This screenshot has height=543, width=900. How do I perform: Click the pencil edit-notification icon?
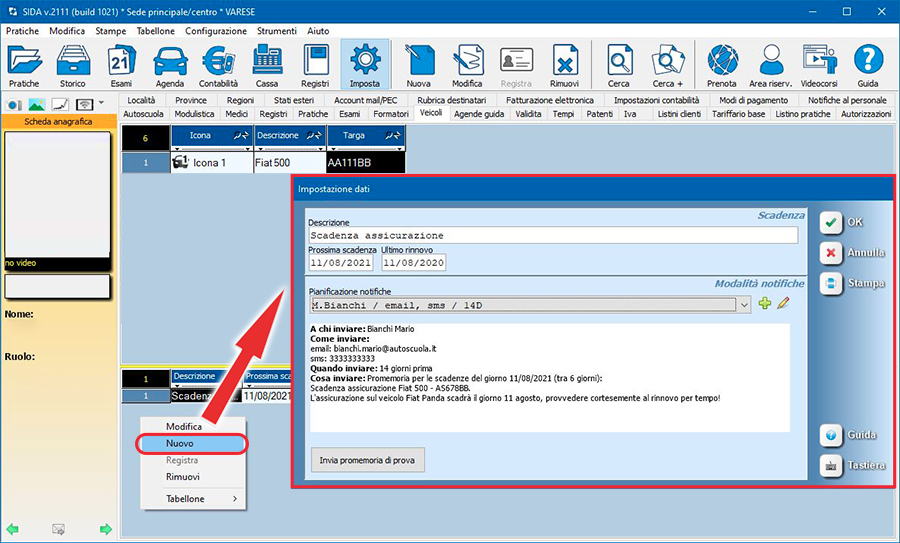click(783, 303)
